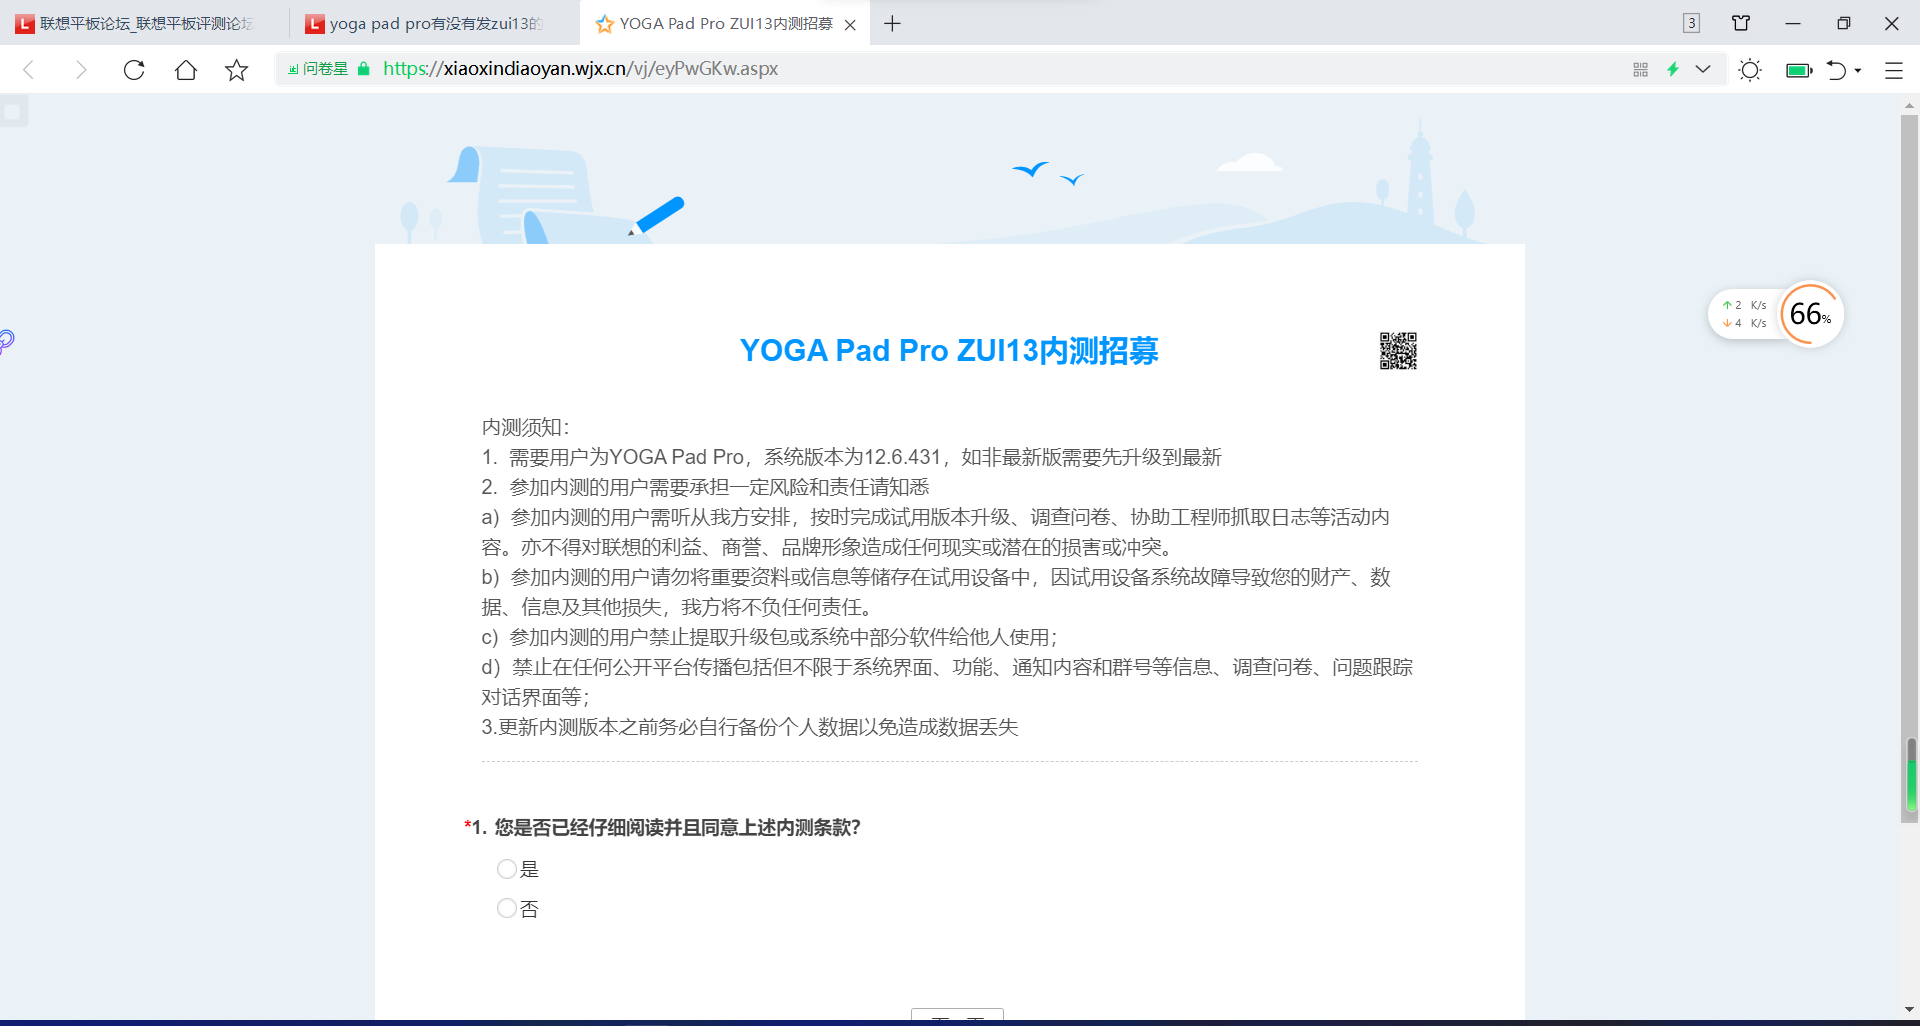Click the 66% memory accelerator ball

point(1811,315)
